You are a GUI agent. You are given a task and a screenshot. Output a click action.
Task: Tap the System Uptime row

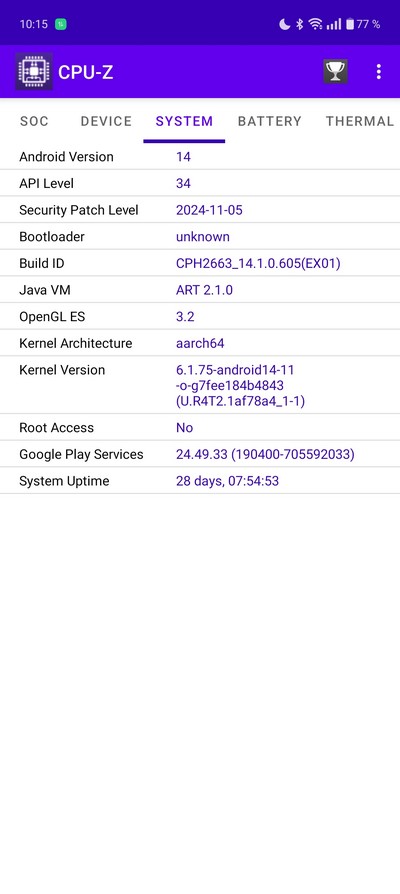pos(200,481)
